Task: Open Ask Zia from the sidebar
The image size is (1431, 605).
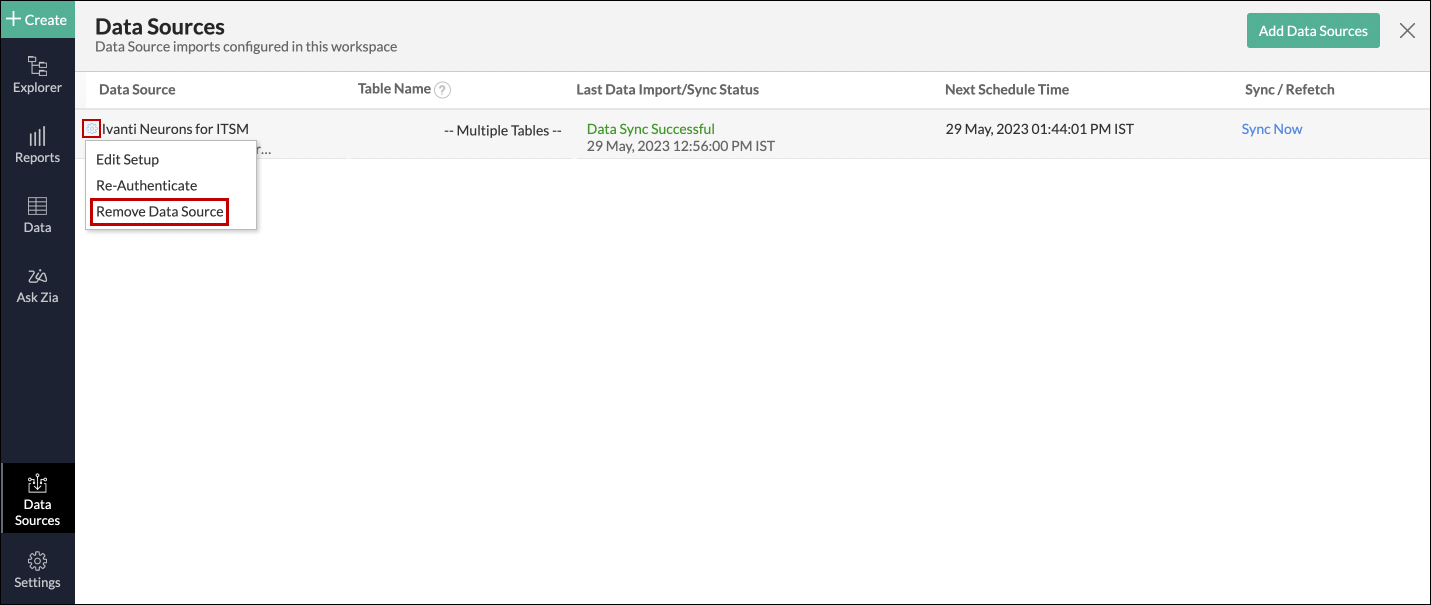Action: (x=37, y=285)
